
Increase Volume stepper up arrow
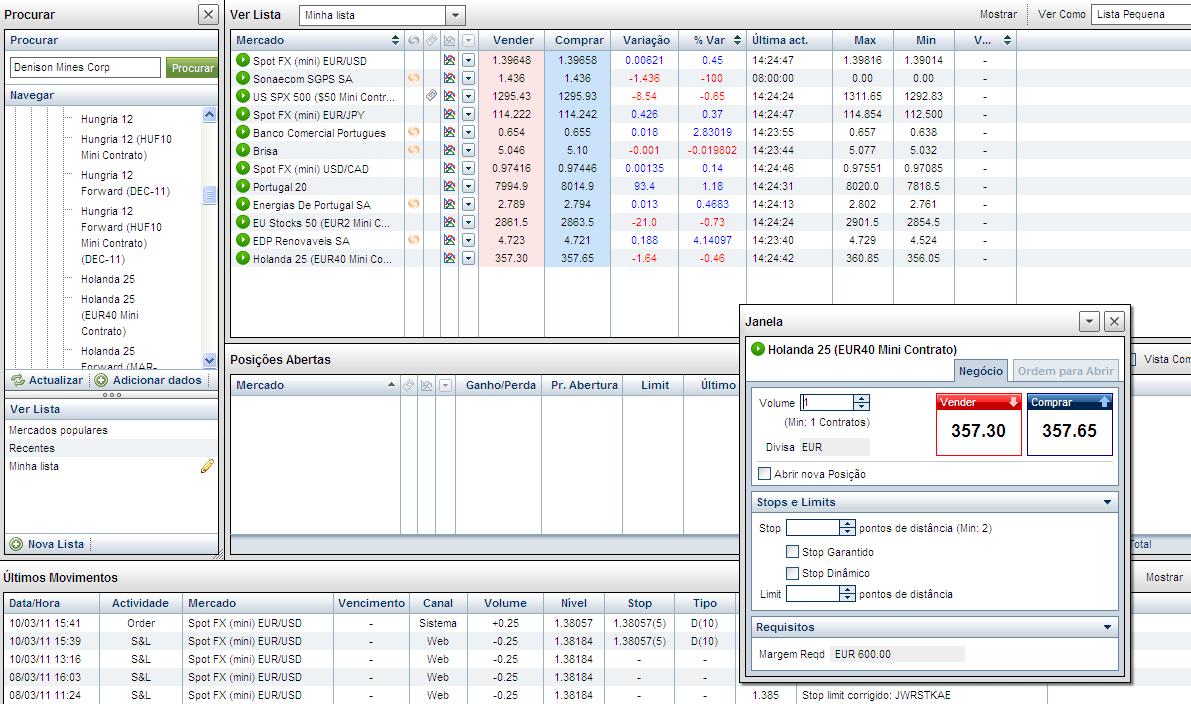pyautogui.click(x=861, y=399)
